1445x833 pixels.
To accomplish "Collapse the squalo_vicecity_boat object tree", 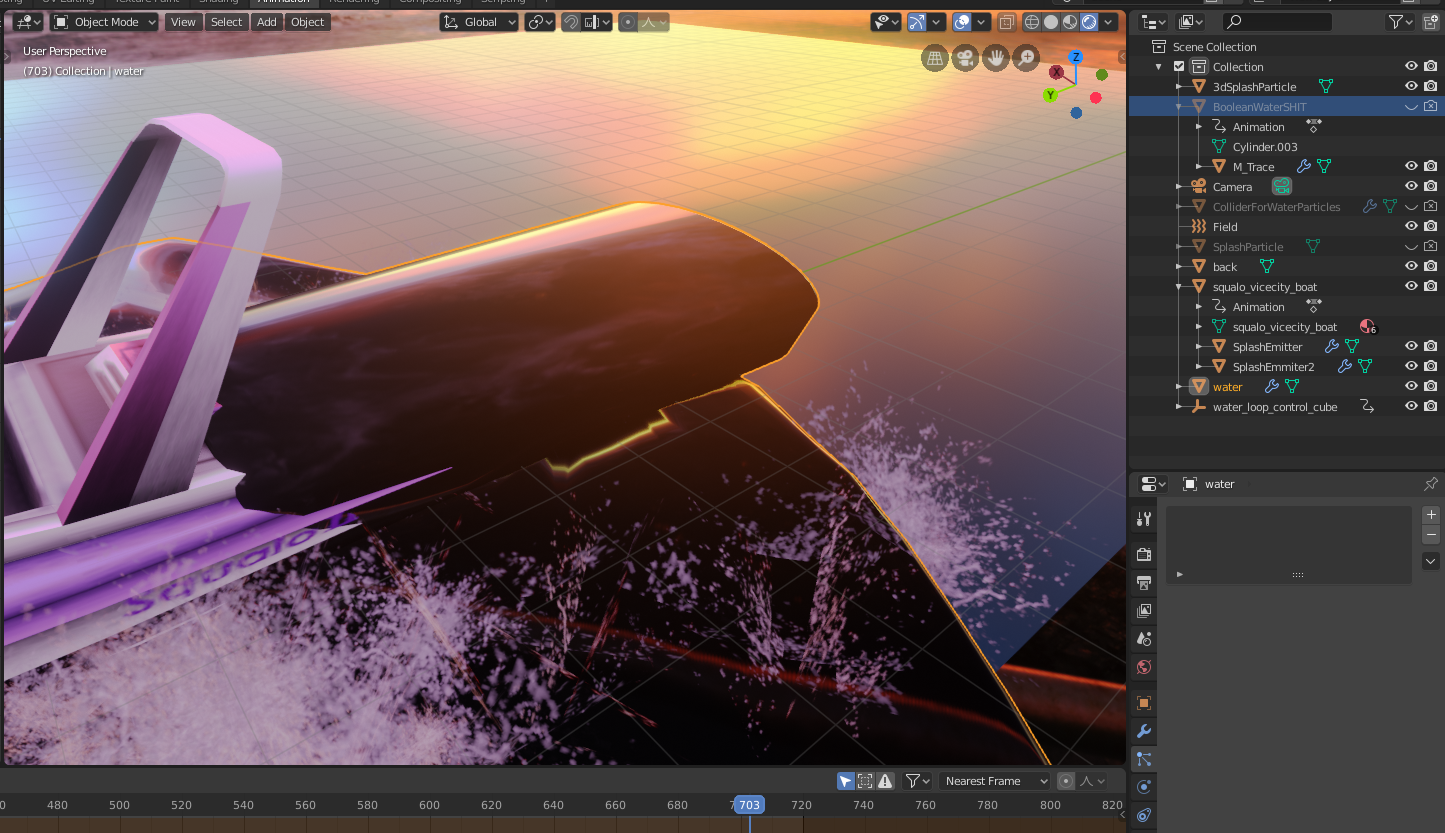I will [x=1179, y=287].
